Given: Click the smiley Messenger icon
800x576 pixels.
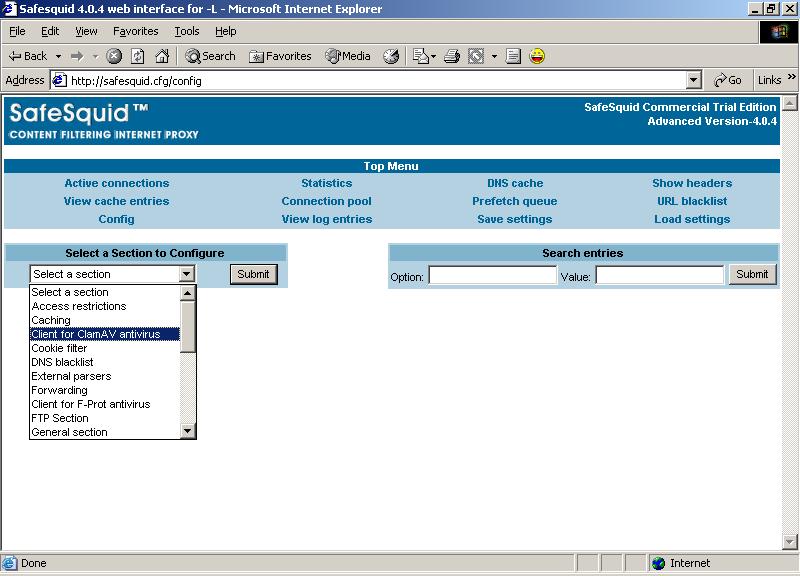Looking at the screenshot, I should pos(537,56).
